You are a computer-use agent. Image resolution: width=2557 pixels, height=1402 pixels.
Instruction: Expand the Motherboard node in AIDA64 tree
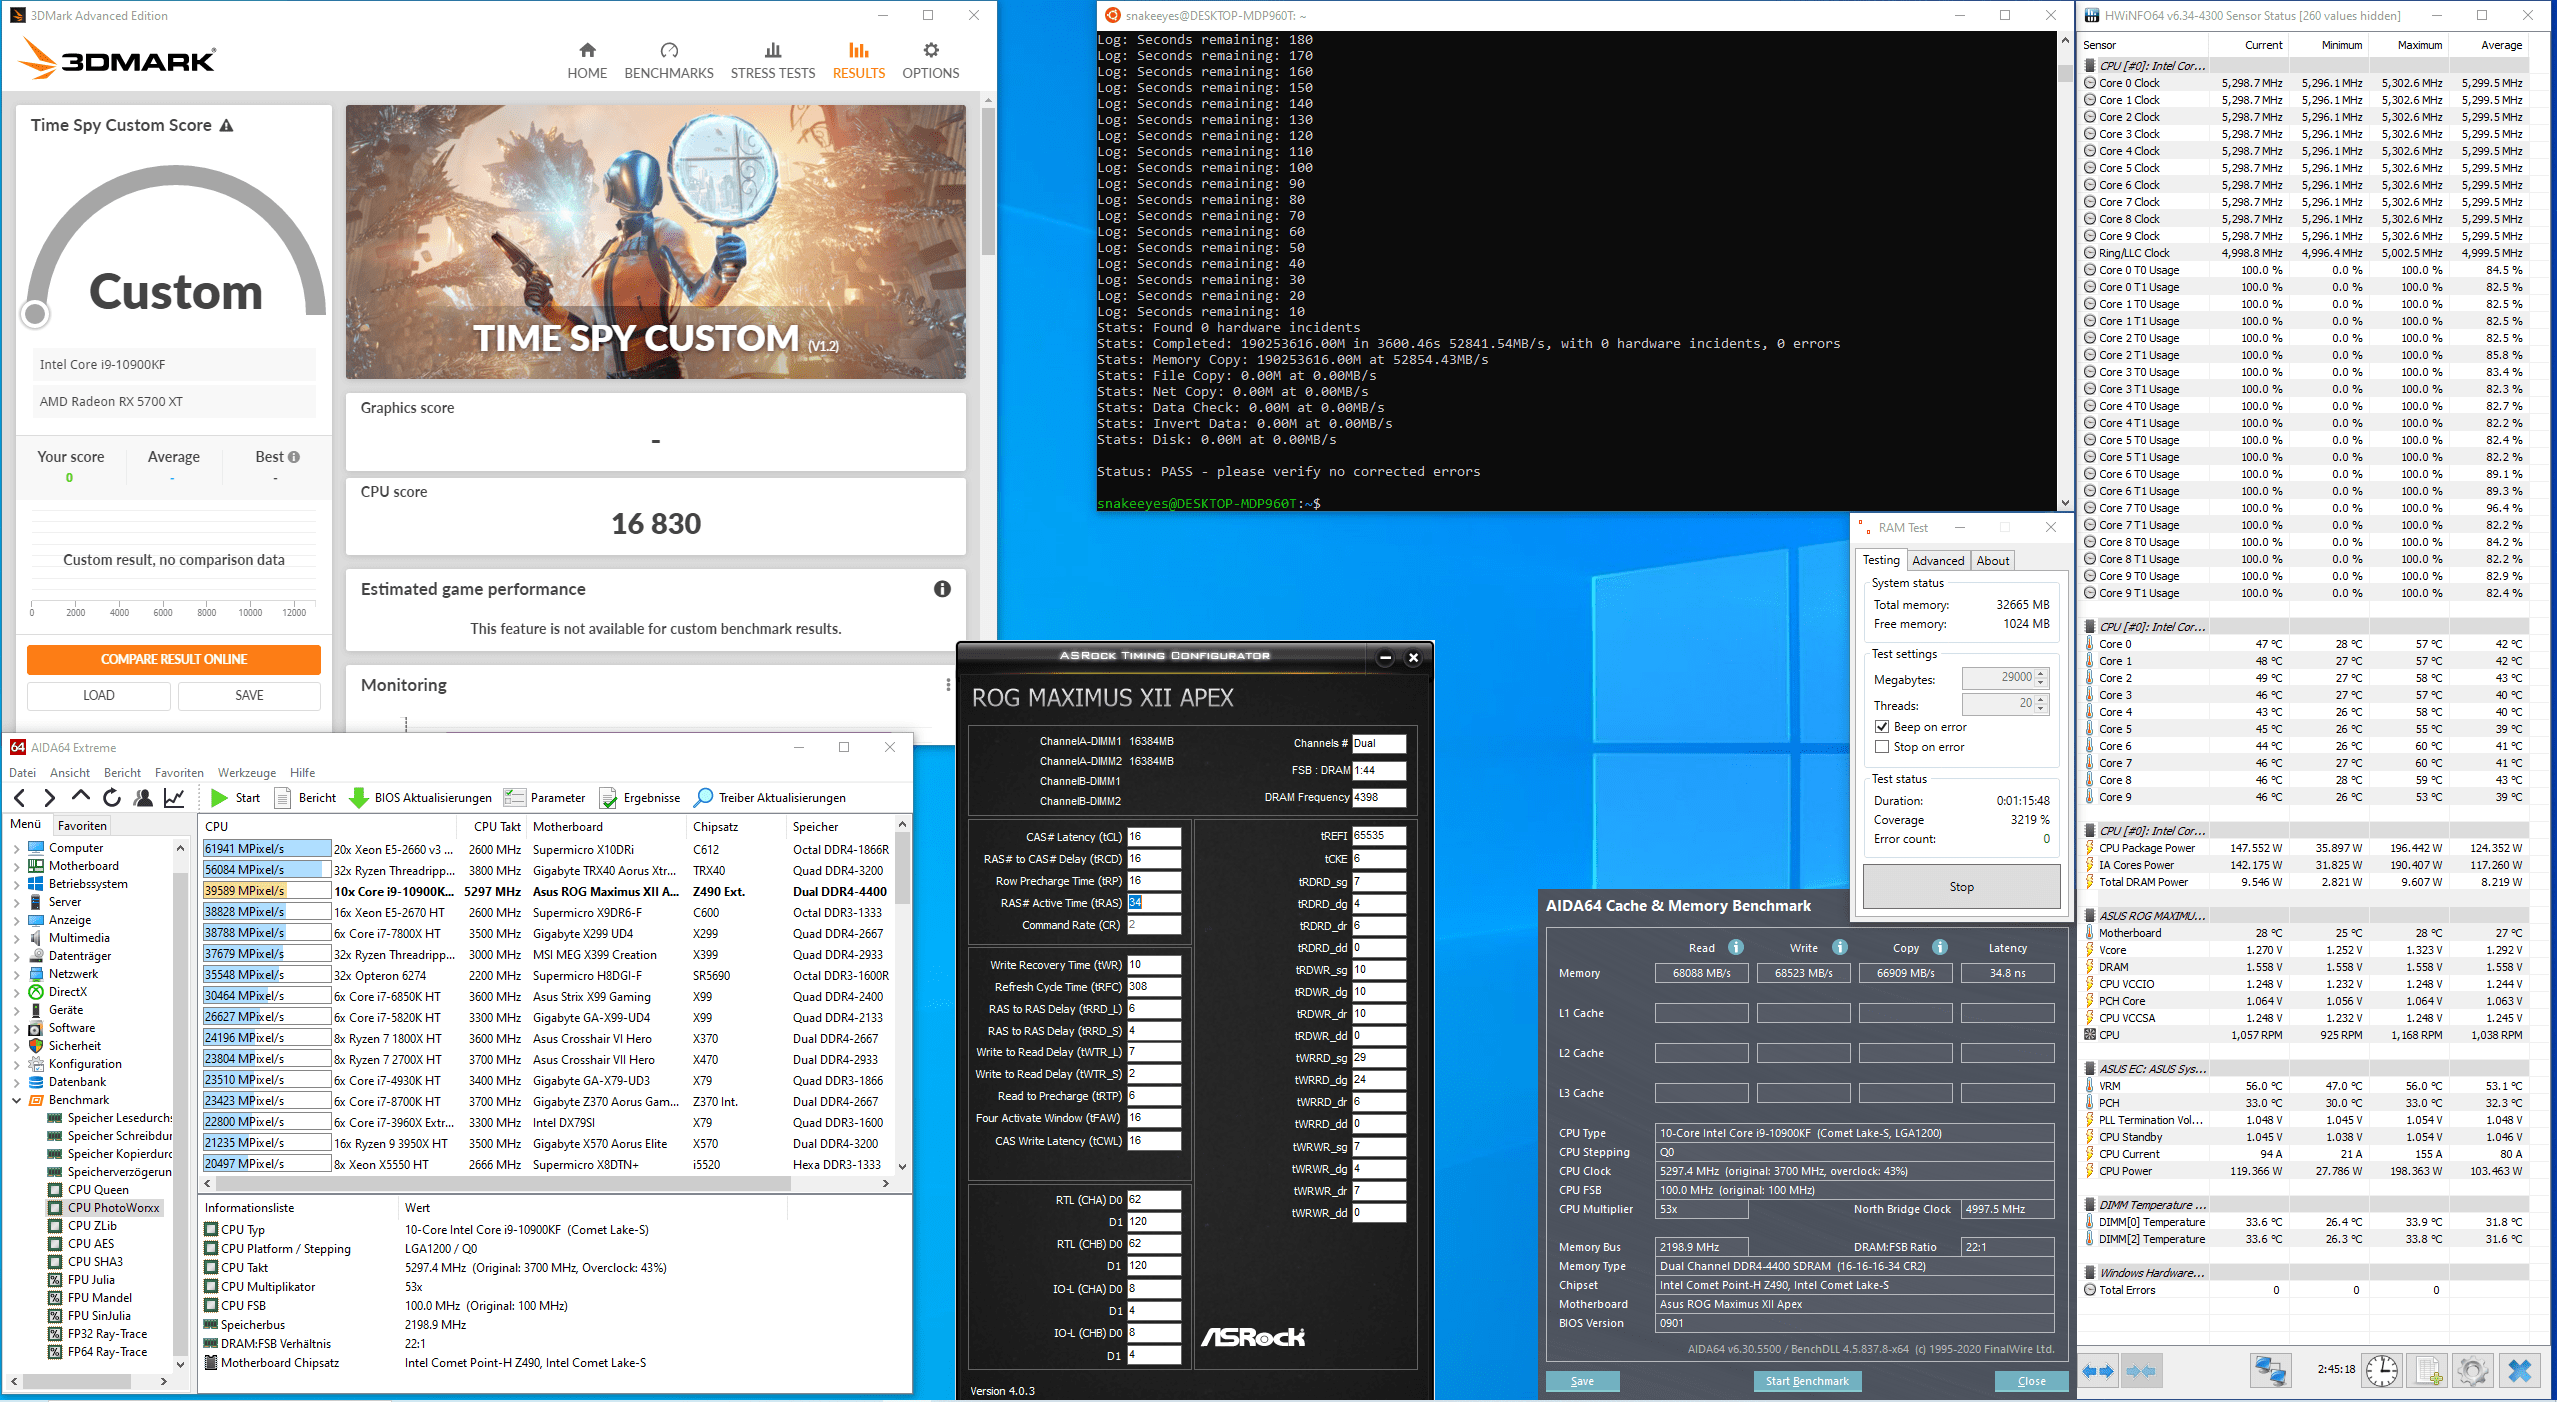pos(16,866)
